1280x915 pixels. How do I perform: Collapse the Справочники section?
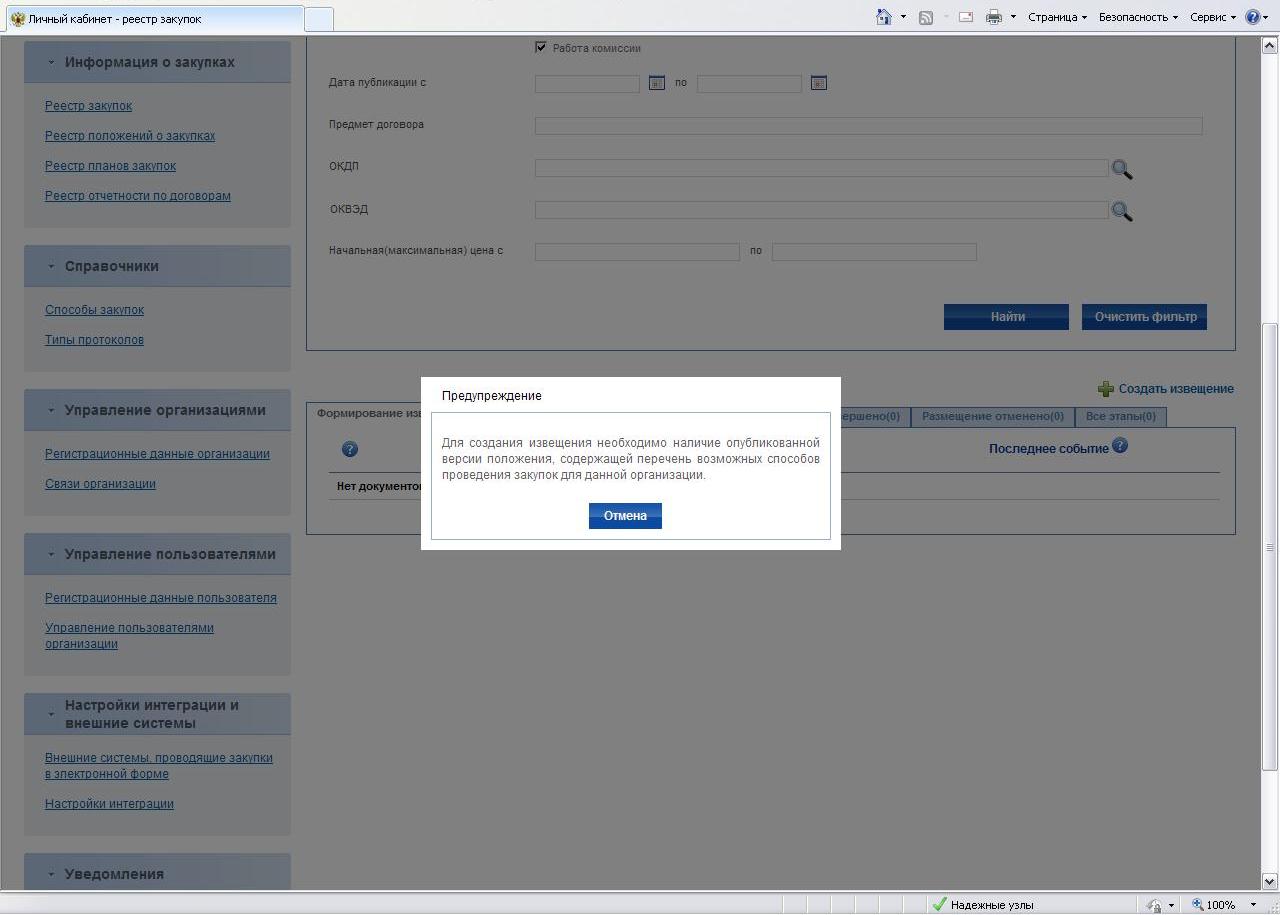tap(51, 266)
